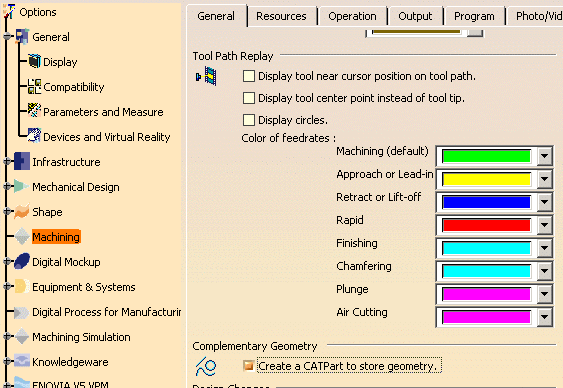The height and width of the screenshot is (388, 563).
Task: Select Parameters and Measure in tree
Action: tap(103, 112)
